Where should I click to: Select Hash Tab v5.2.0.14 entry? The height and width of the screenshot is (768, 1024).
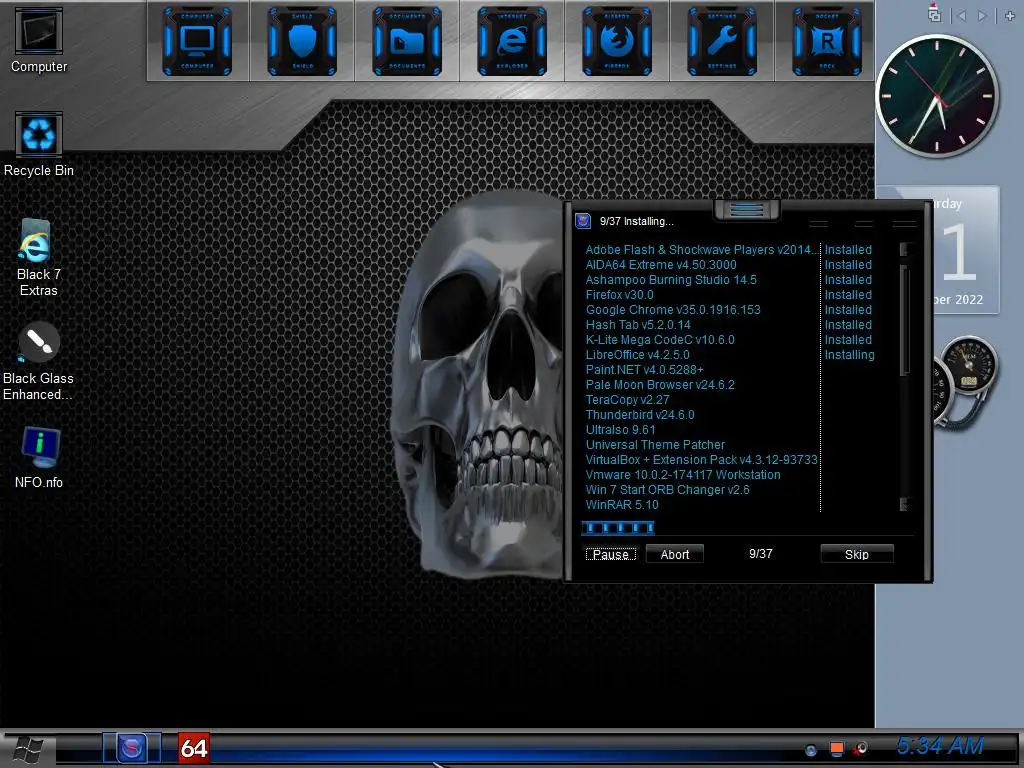(x=638, y=325)
